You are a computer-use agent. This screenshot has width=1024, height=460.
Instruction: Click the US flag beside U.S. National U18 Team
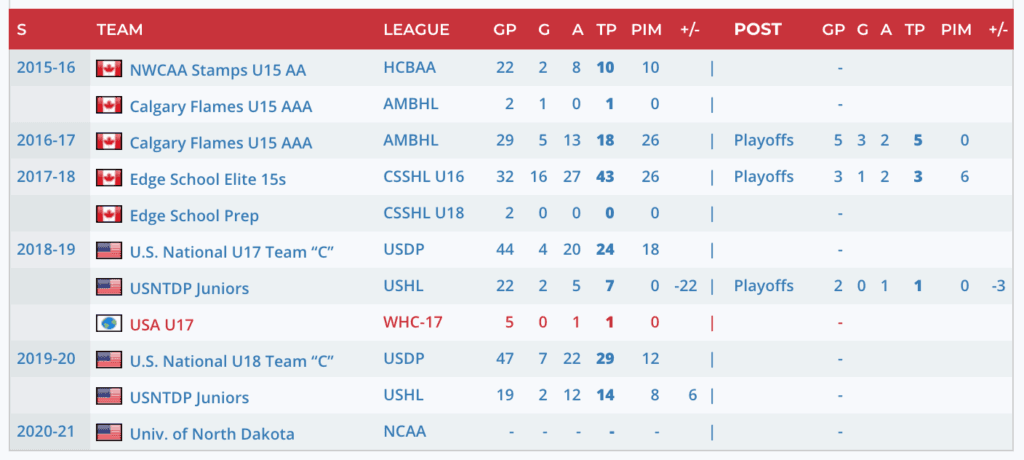click(x=109, y=360)
